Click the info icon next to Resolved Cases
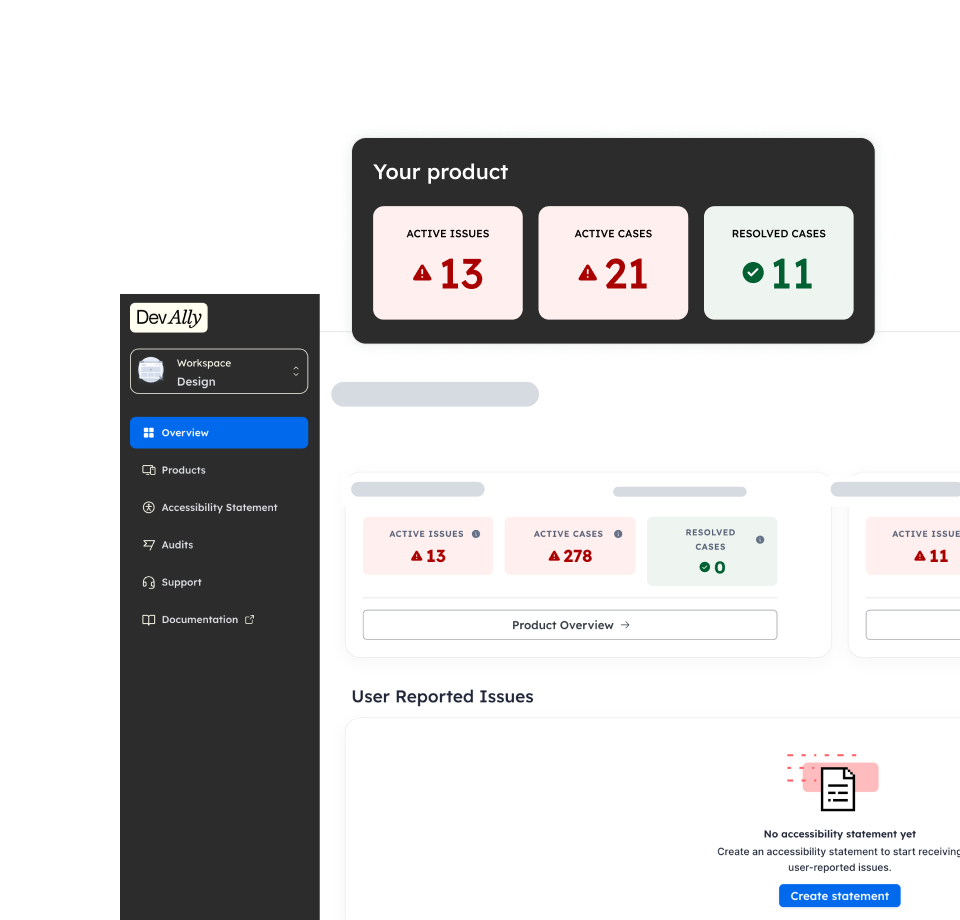This screenshot has width=960, height=920. pos(760,540)
